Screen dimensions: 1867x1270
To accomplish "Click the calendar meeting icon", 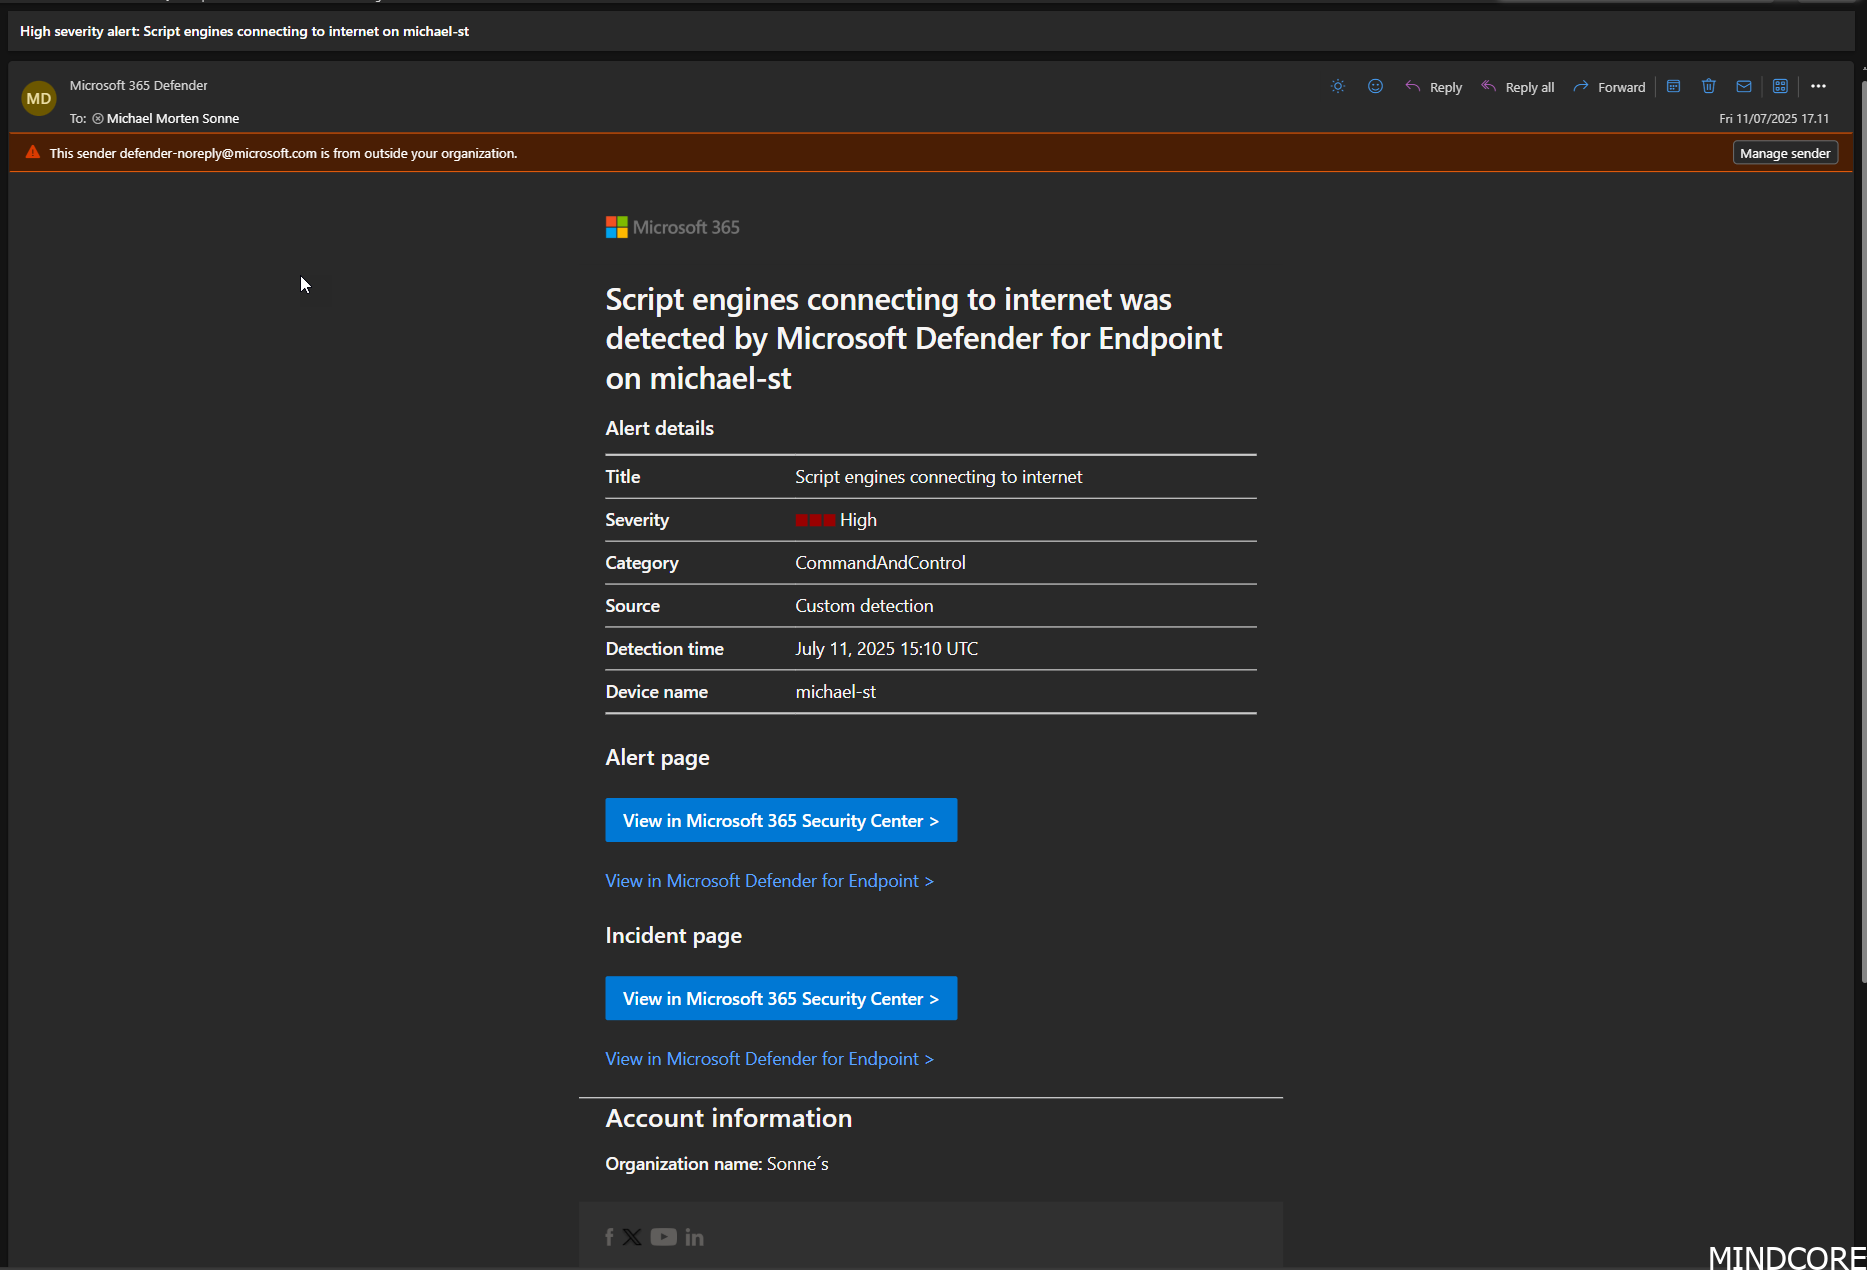I will (x=1674, y=87).
